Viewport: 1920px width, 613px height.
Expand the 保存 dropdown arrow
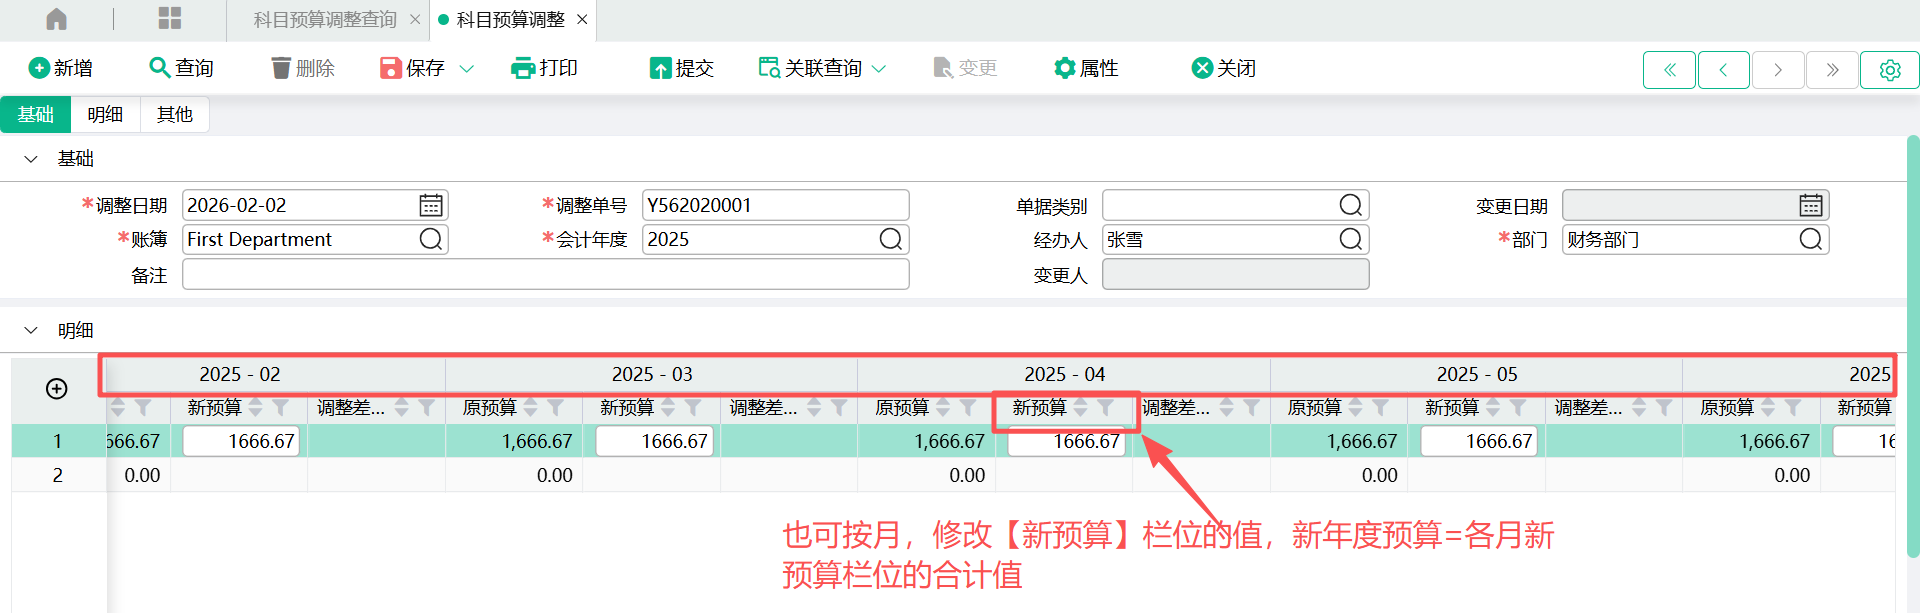(466, 69)
